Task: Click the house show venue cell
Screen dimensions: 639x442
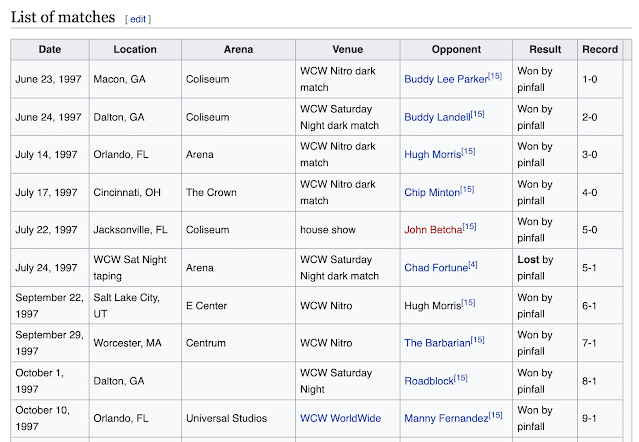Action: 348,230
